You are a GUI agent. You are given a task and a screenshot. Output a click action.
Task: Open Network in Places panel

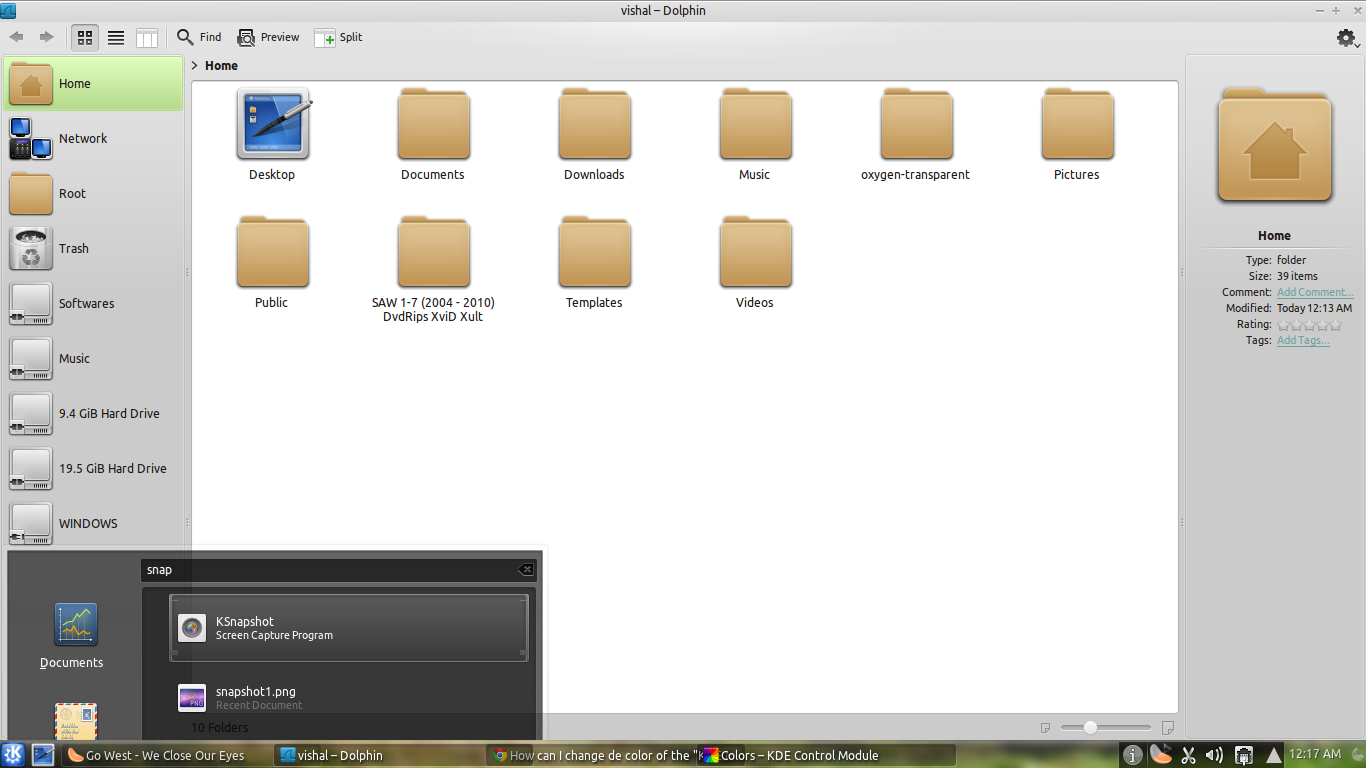click(x=94, y=138)
